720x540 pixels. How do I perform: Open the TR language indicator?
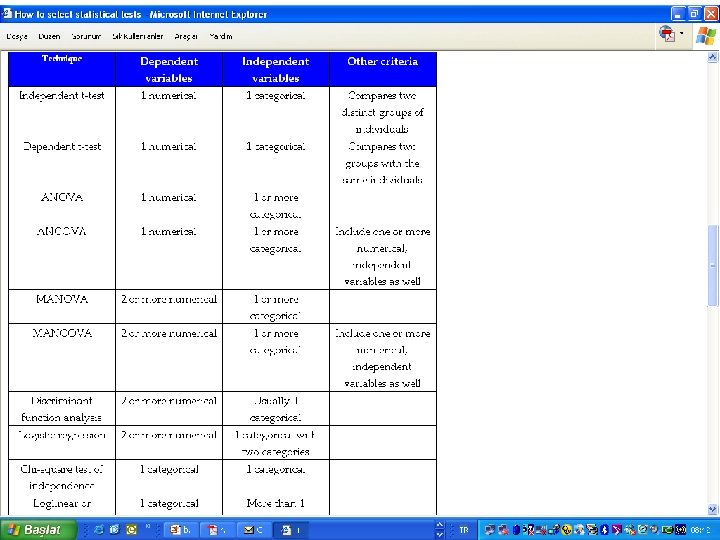(x=464, y=530)
